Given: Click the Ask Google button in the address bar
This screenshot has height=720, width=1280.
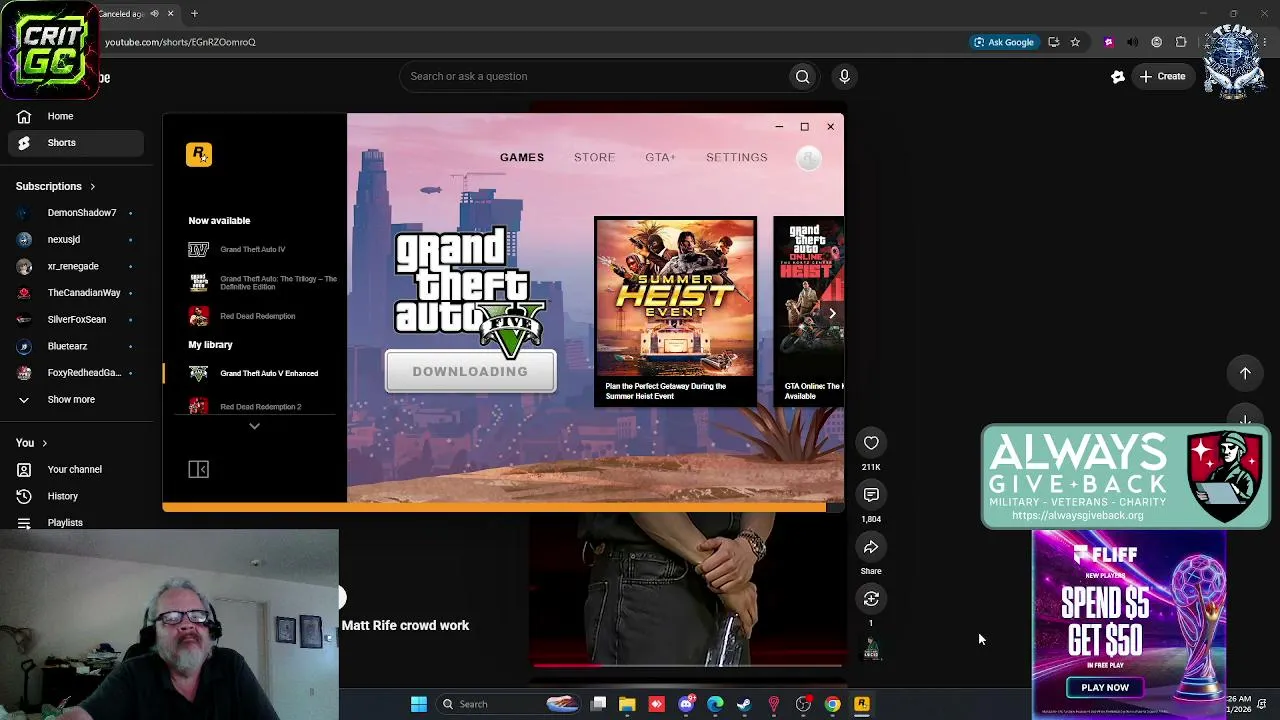Looking at the screenshot, I should tap(1004, 42).
